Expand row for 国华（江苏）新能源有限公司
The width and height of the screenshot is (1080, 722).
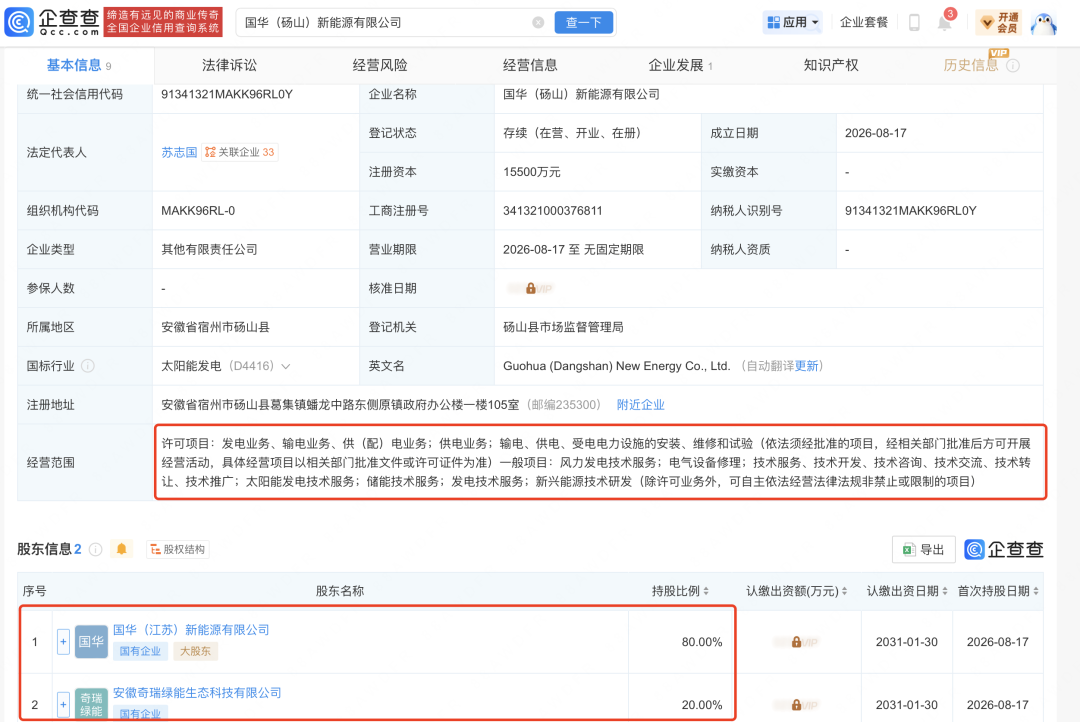(x=63, y=642)
